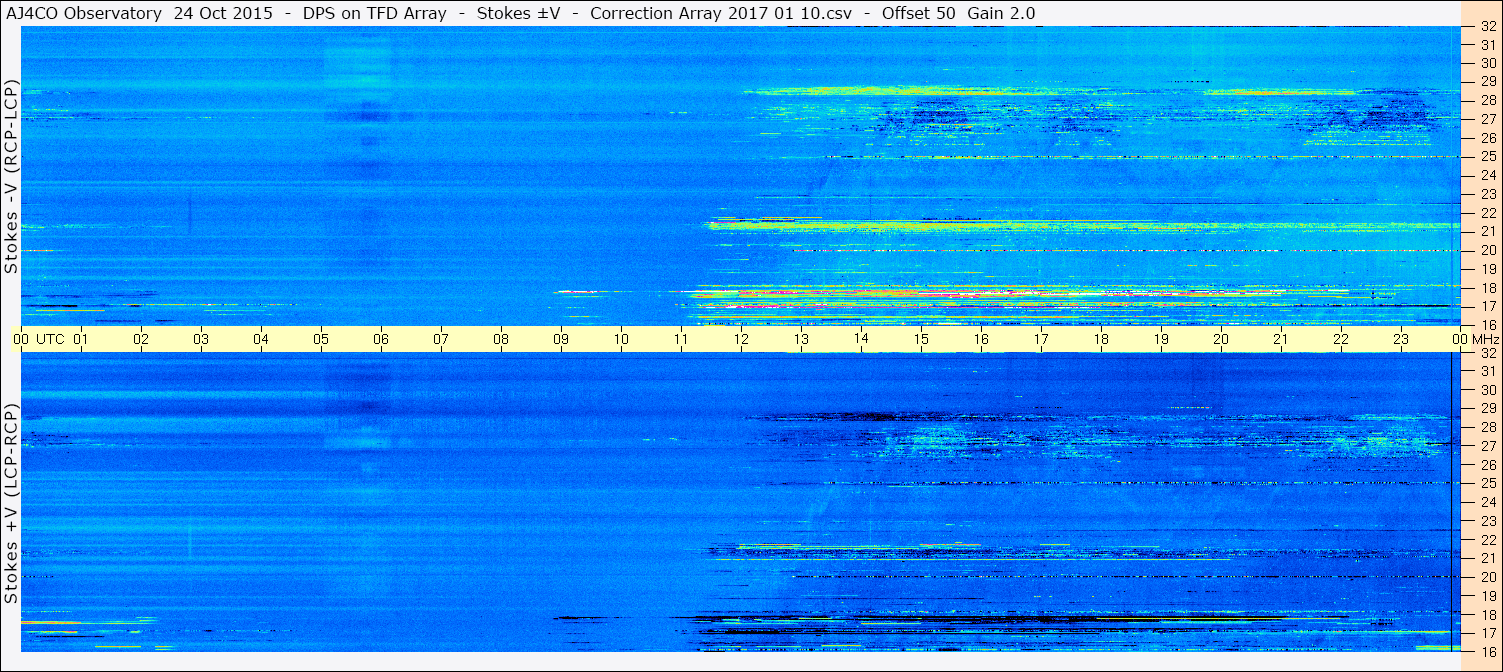Click the 27 MHz label of upper panel
1503x672 pixels.
1487,119
